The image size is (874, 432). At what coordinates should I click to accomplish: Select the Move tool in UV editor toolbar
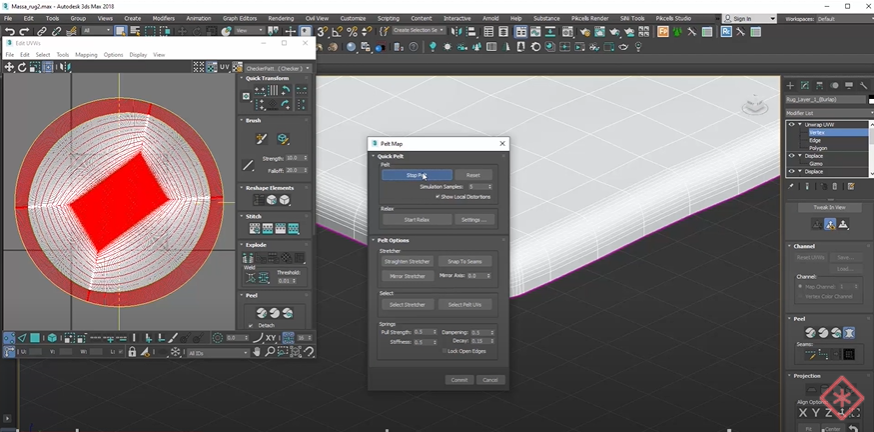9,67
